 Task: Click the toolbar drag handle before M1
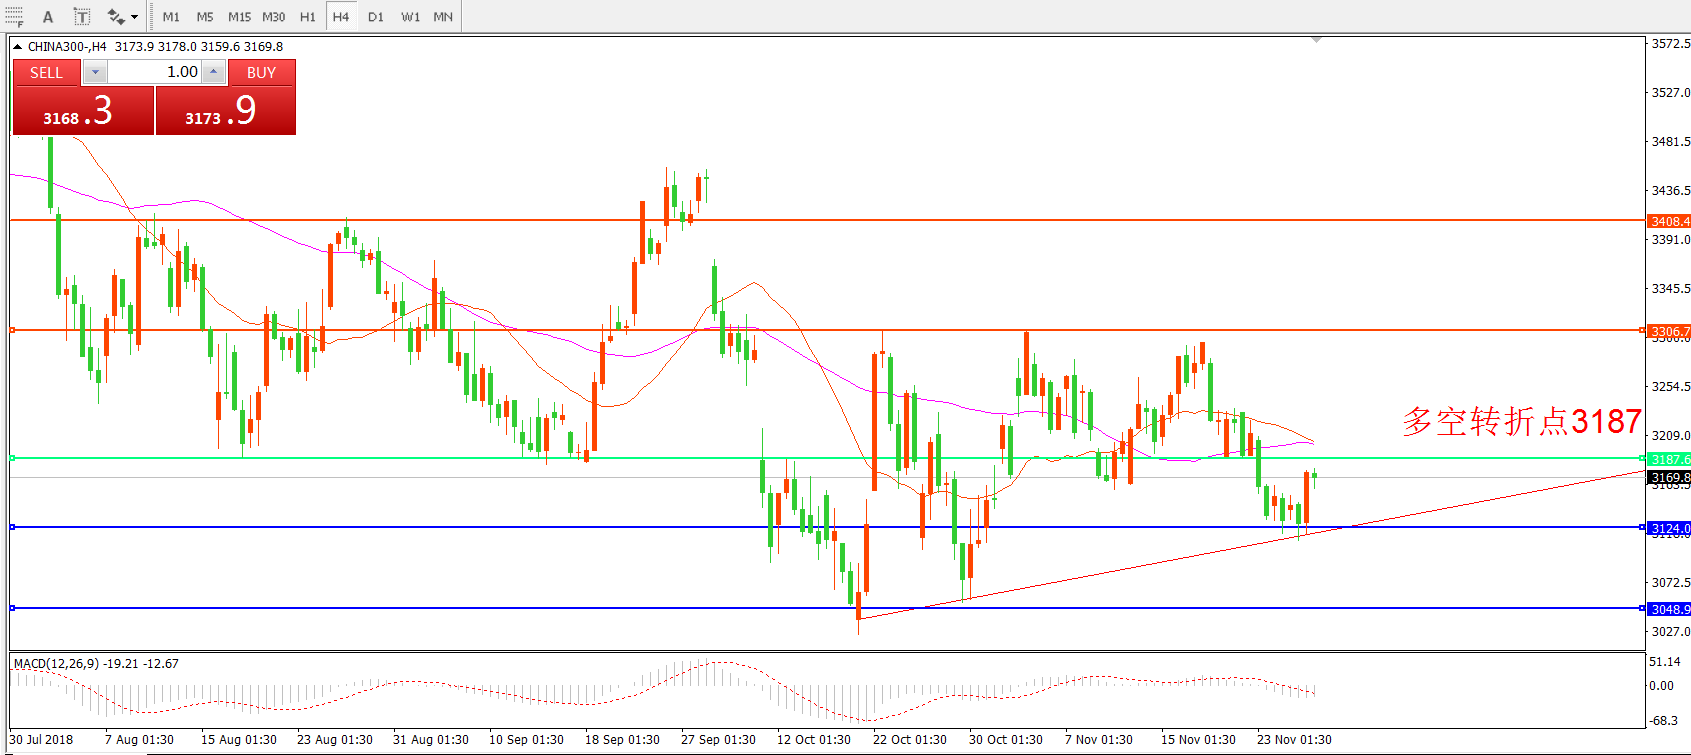pos(152,16)
